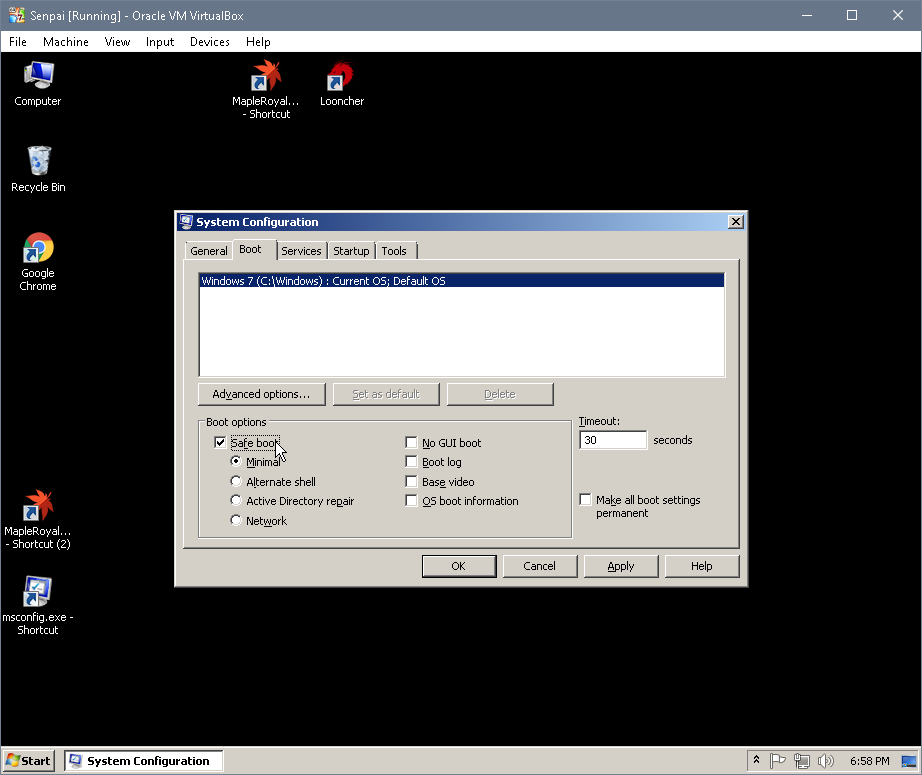Open the Devices menu

(209, 42)
